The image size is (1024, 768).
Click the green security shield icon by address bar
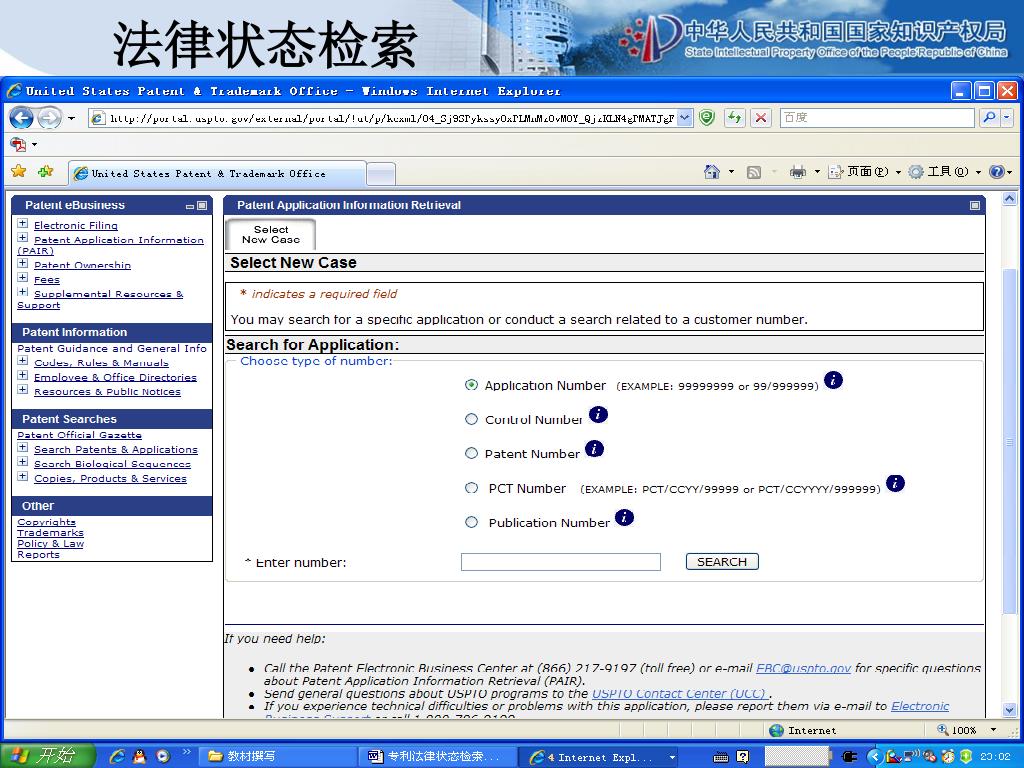(x=707, y=118)
